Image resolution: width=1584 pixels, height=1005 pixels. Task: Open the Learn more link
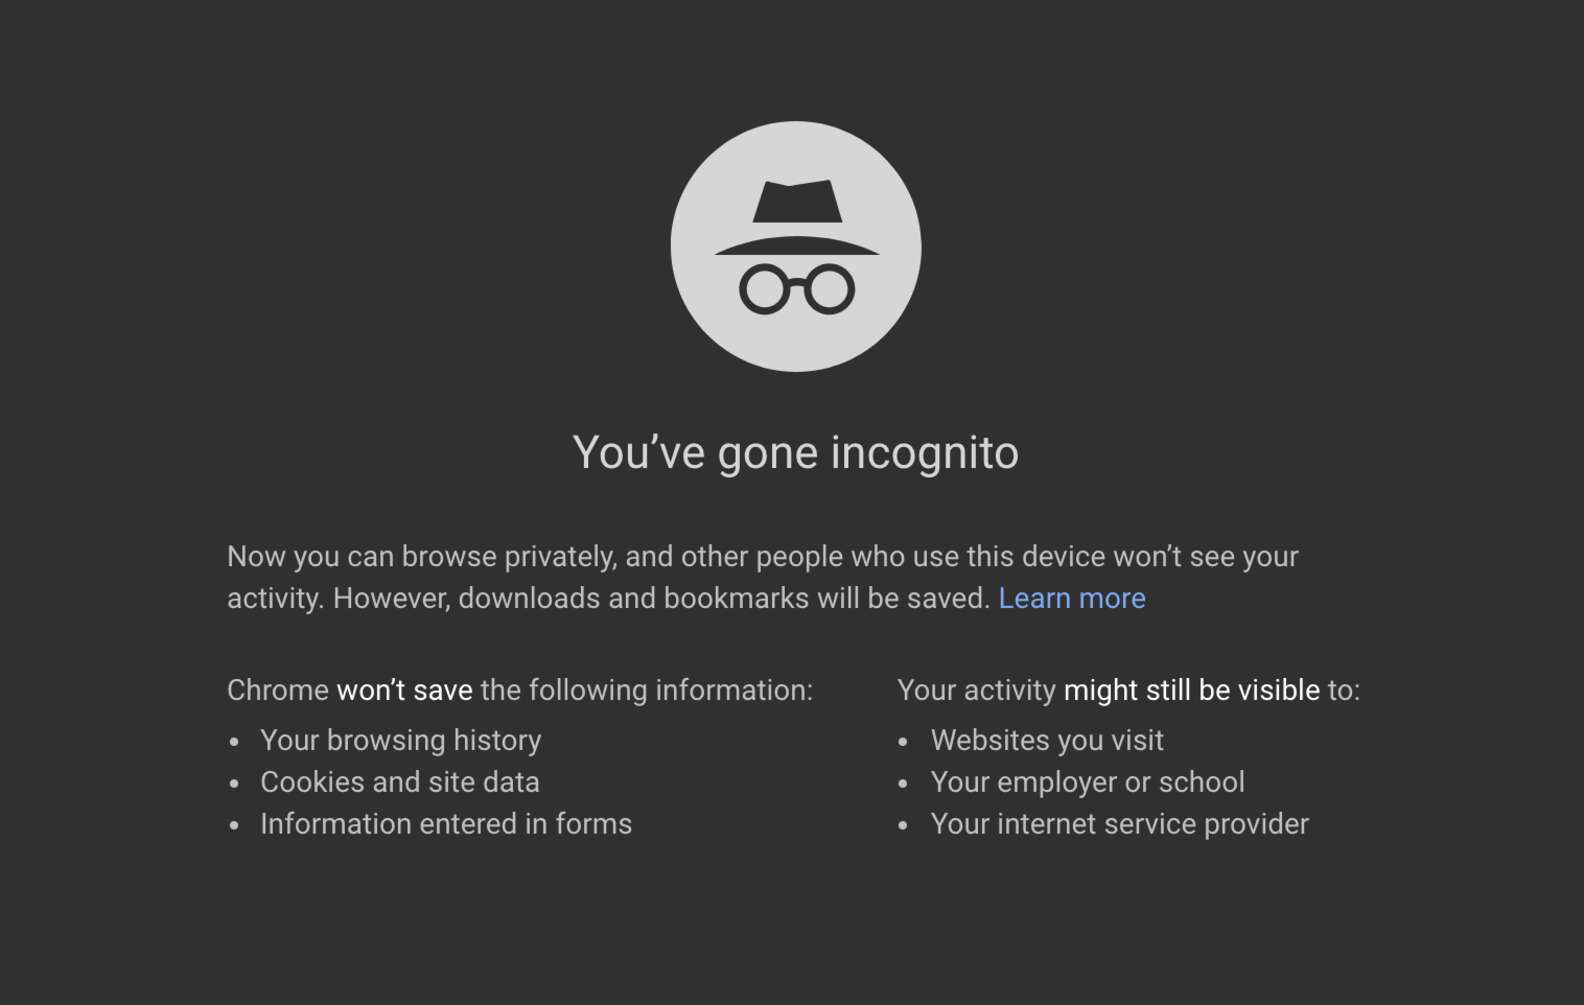[x=1072, y=598]
